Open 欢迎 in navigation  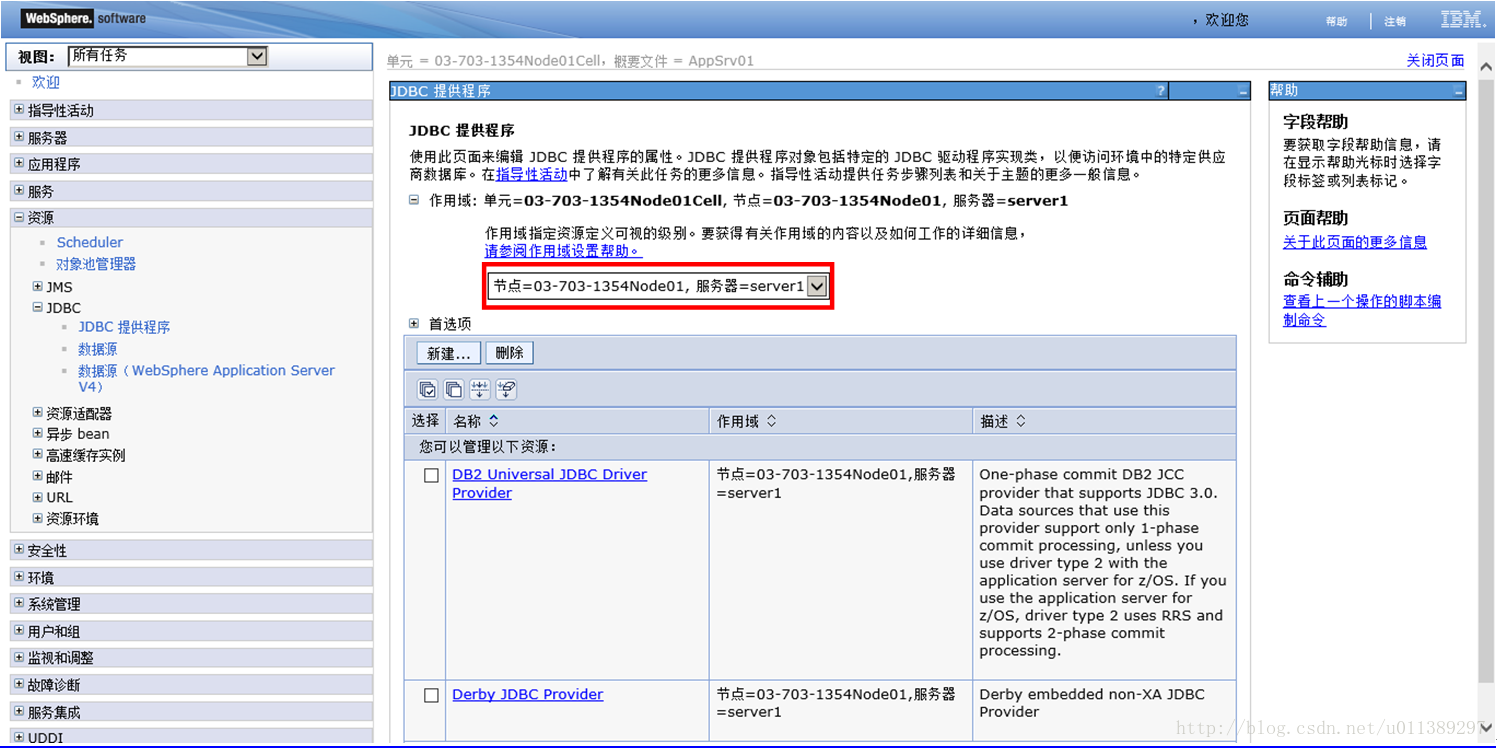tap(46, 82)
